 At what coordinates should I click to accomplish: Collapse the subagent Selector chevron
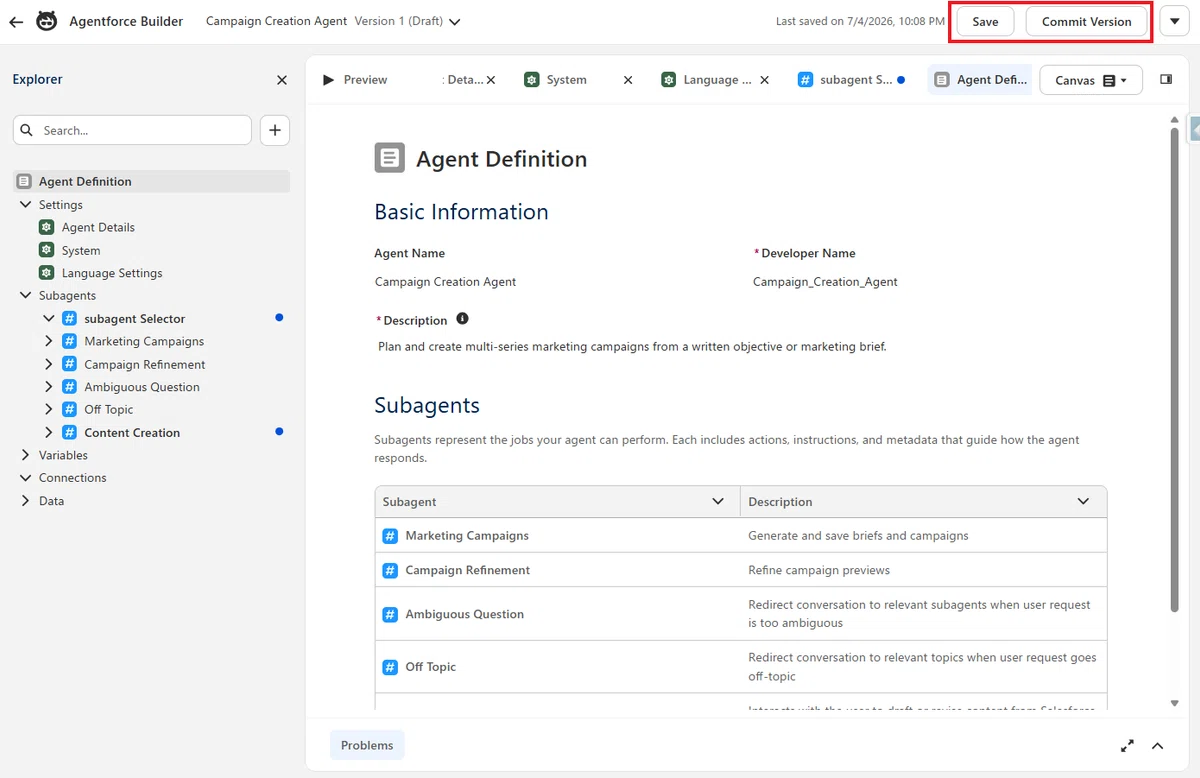[48, 318]
